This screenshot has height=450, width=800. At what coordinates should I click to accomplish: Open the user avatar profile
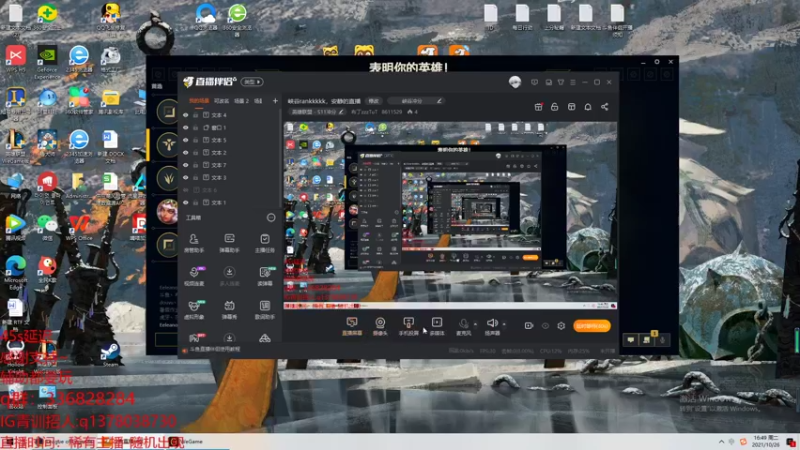[x=515, y=82]
